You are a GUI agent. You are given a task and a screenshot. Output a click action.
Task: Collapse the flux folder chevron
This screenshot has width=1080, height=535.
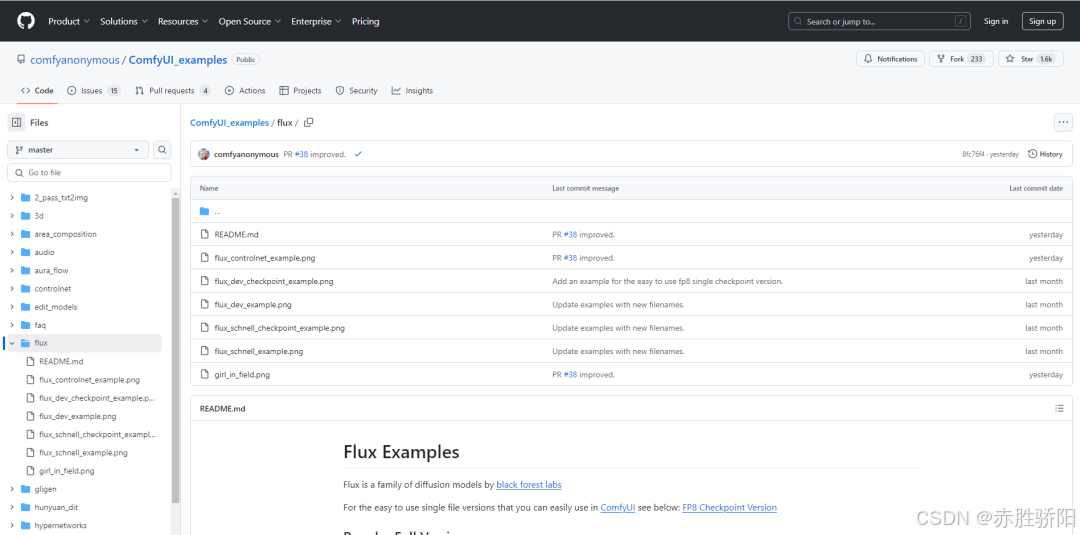click(x=12, y=343)
